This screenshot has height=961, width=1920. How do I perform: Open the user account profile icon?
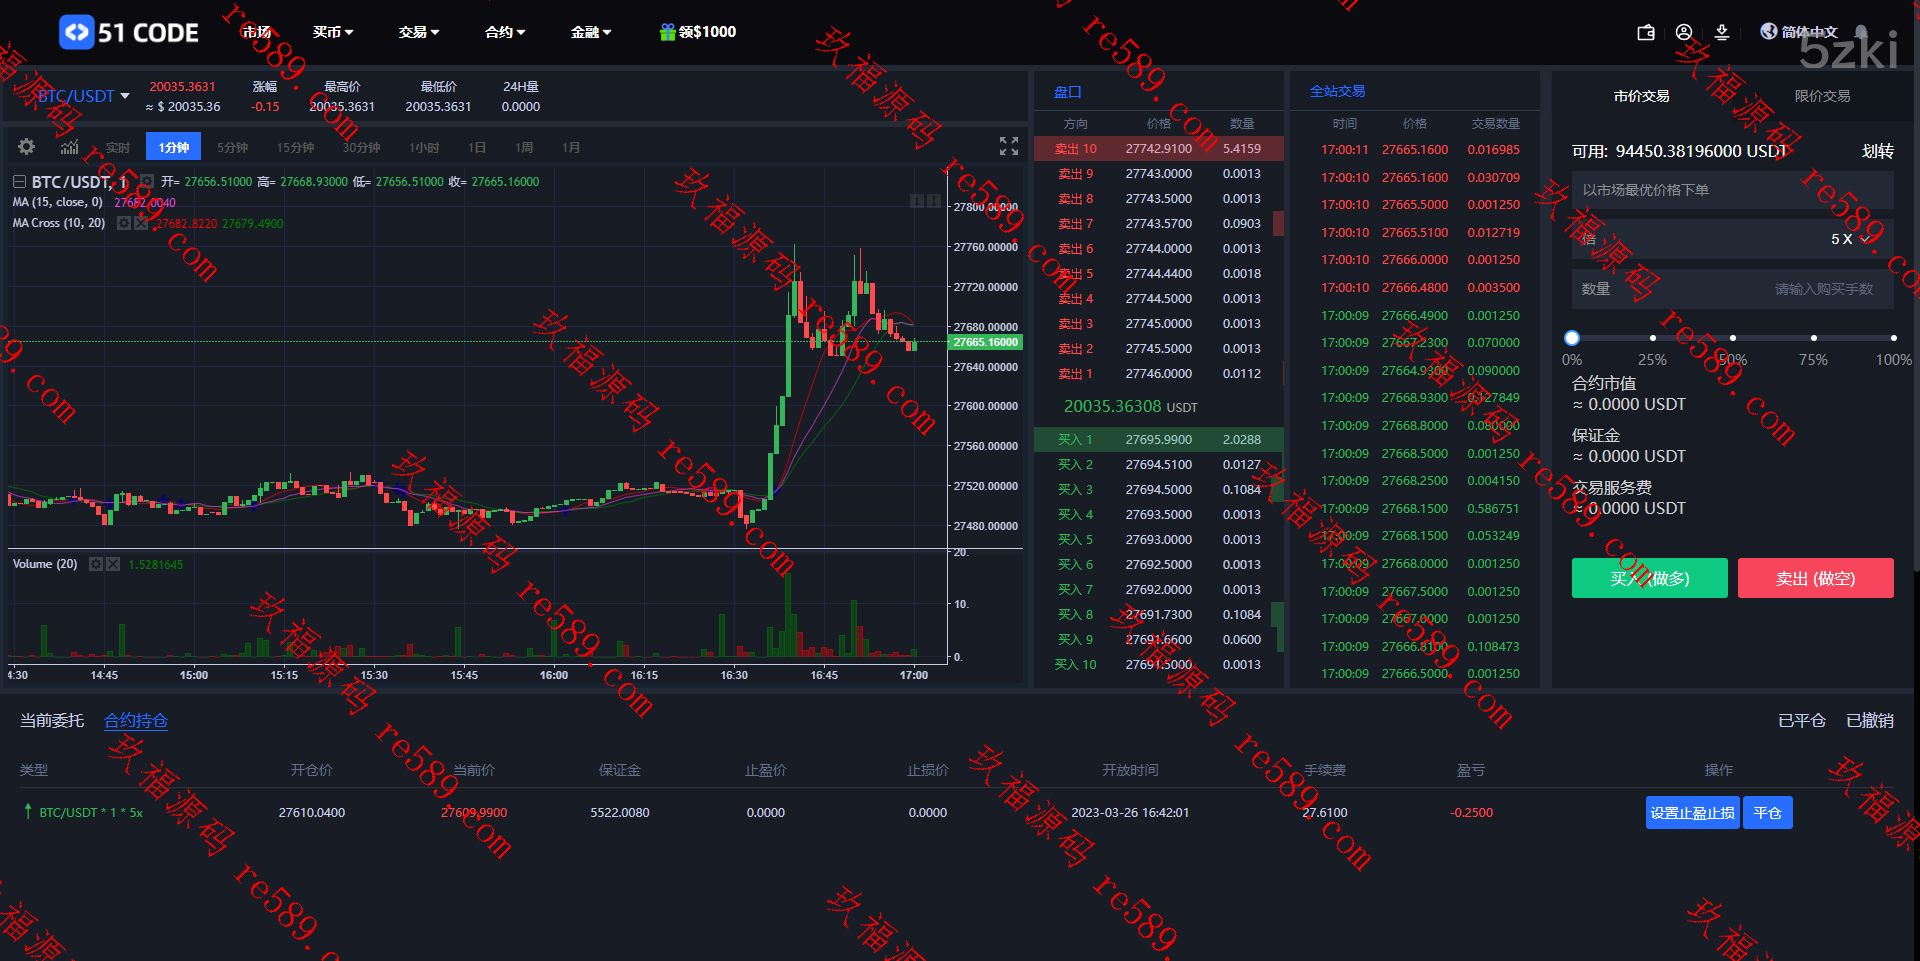(x=1684, y=33)
